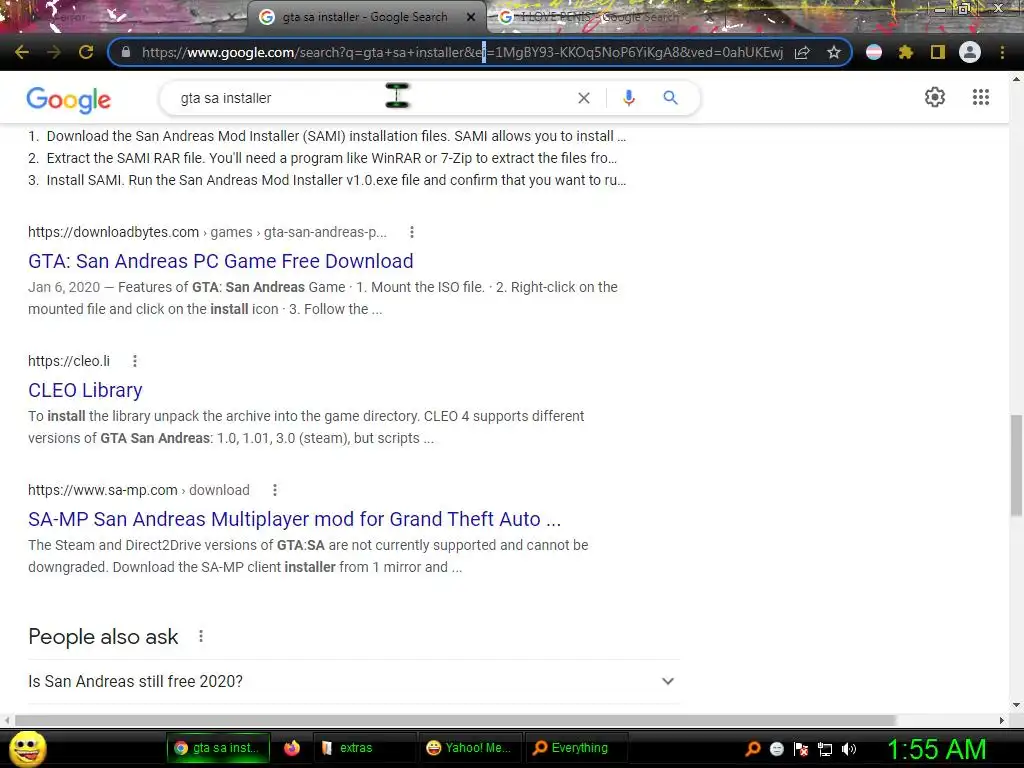The image size is (1024, 768).
Task: Open 'GTA: San Andreas PC Game Free Download'
Action: click(221, 261)
